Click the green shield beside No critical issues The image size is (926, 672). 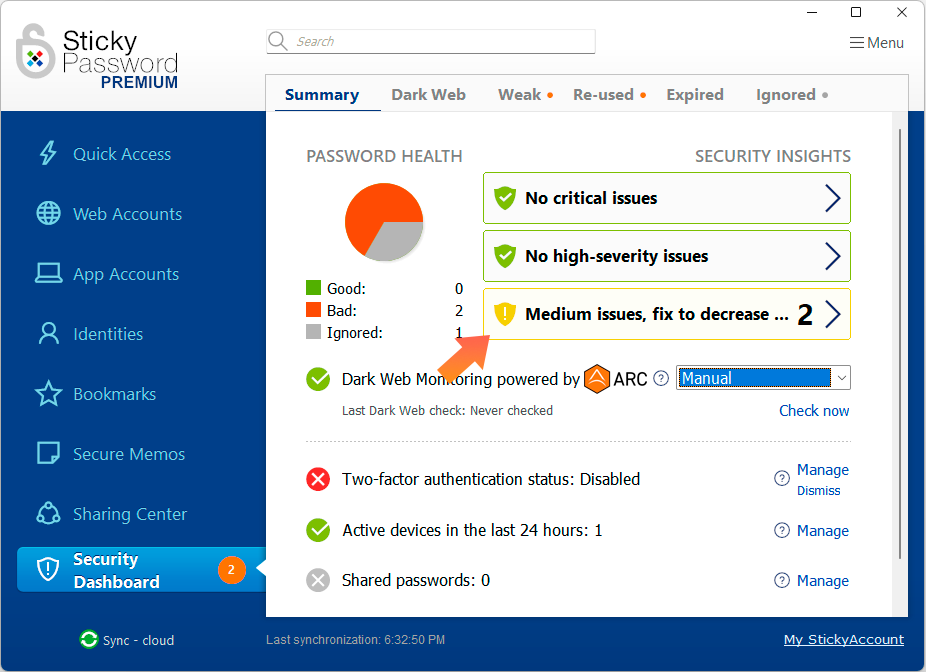coord(505,198)
